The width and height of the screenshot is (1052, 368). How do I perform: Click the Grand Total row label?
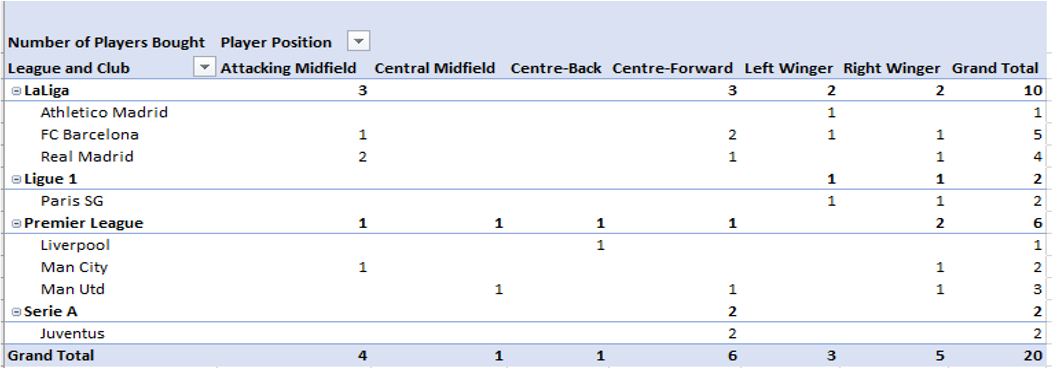pyautogui.click(x=51, y=355)
